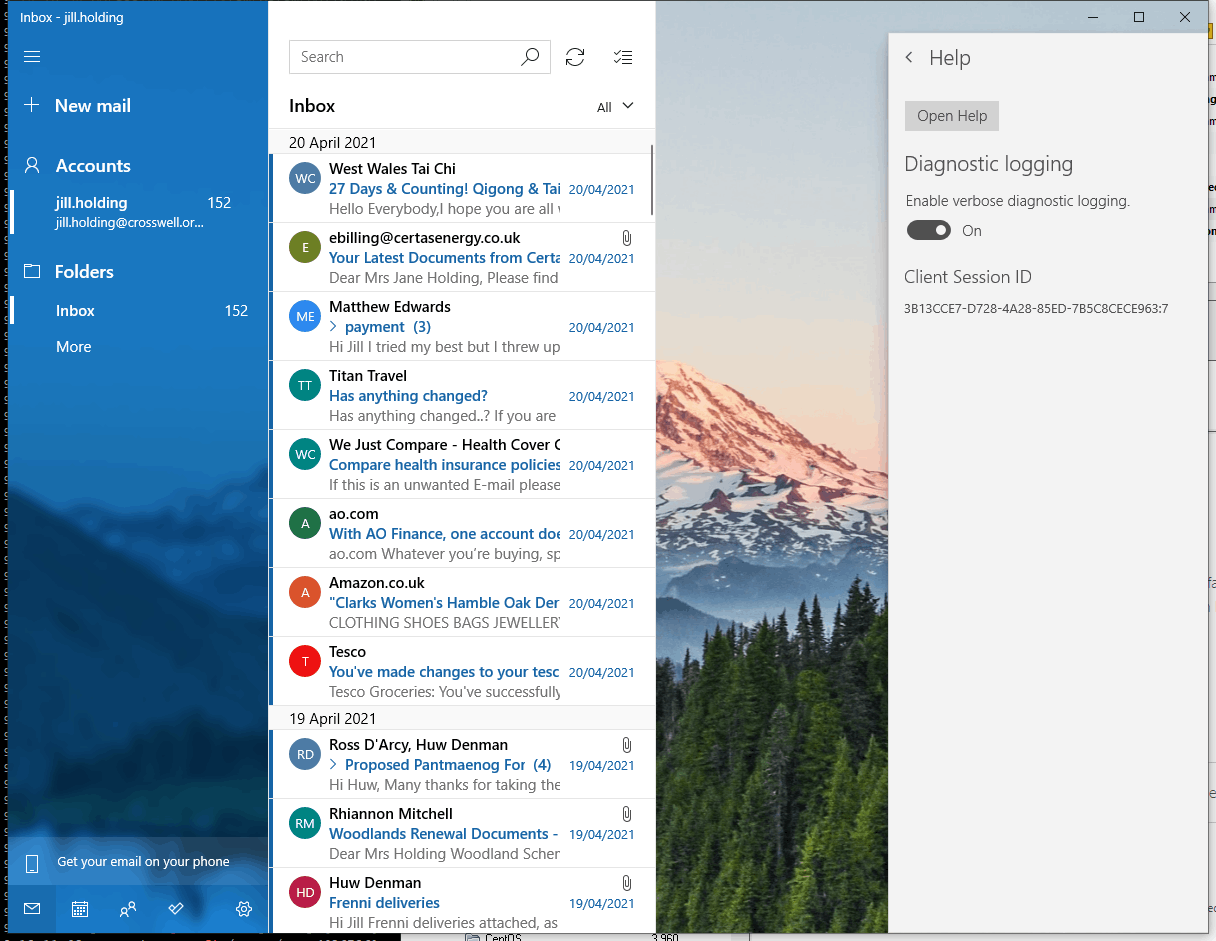This screenshot has width=1216, height=941.
Task: Click the Amazon.co.uk sender avatar
Action: coord(305,592)
